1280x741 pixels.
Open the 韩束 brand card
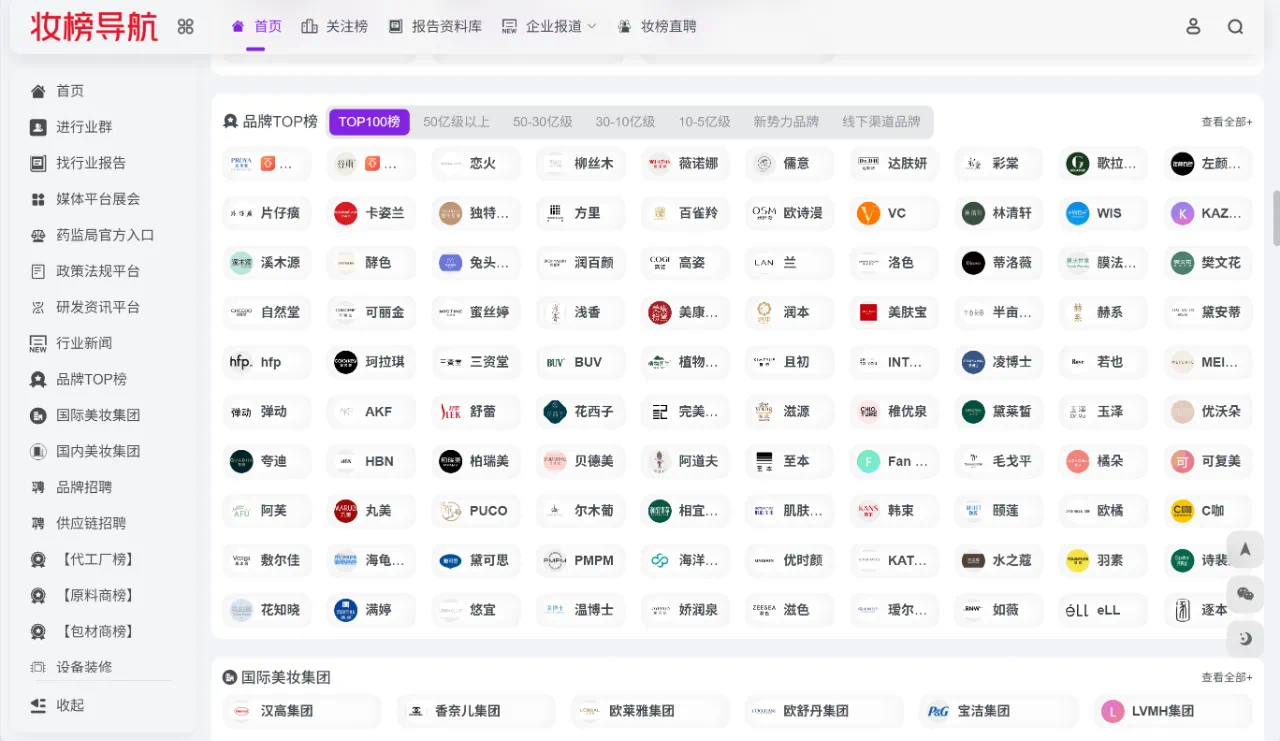(894, 511)
